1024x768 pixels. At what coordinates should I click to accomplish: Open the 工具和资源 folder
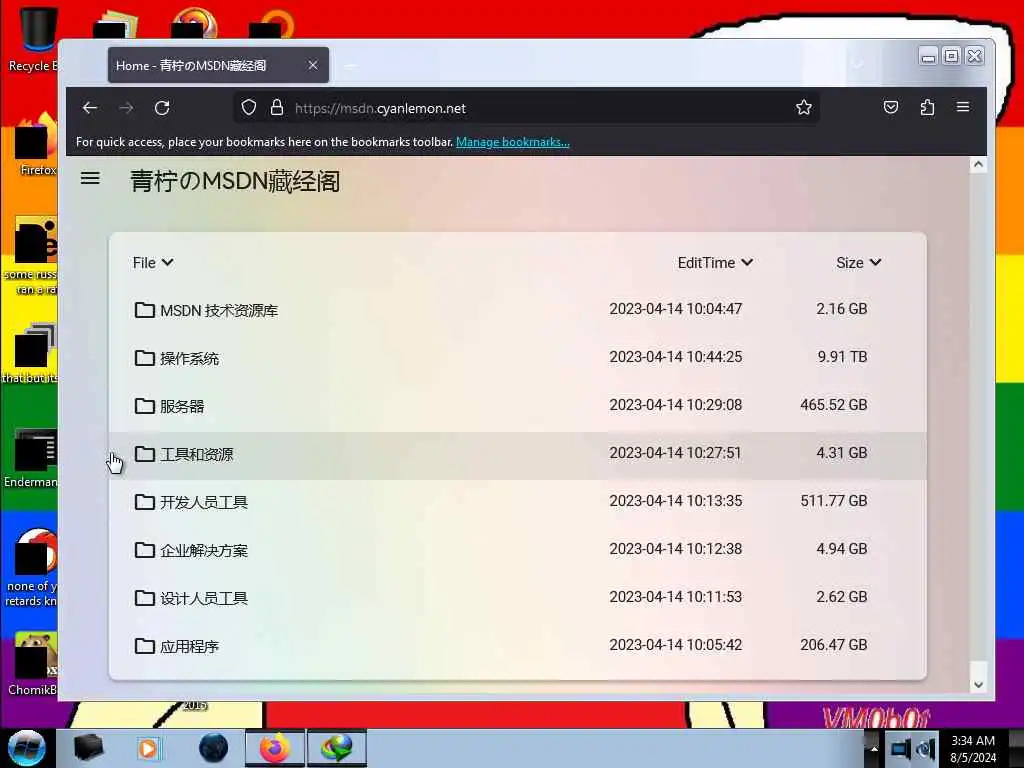click(x=517, y=454)
